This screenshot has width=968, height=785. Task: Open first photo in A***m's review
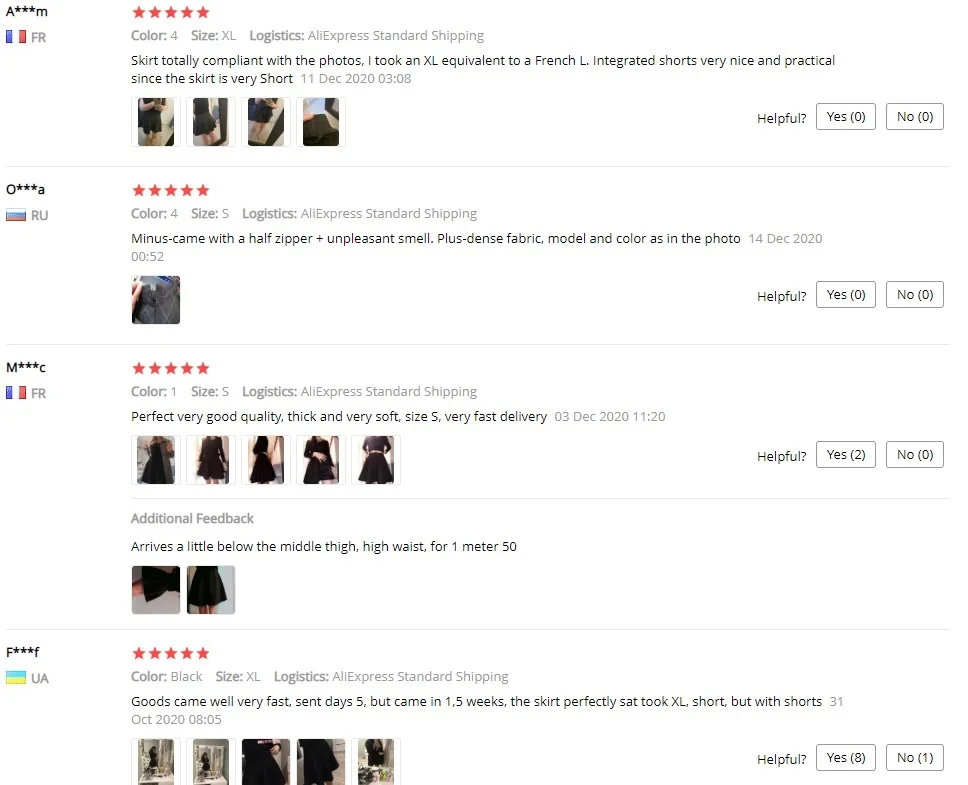tap(156, 122)
